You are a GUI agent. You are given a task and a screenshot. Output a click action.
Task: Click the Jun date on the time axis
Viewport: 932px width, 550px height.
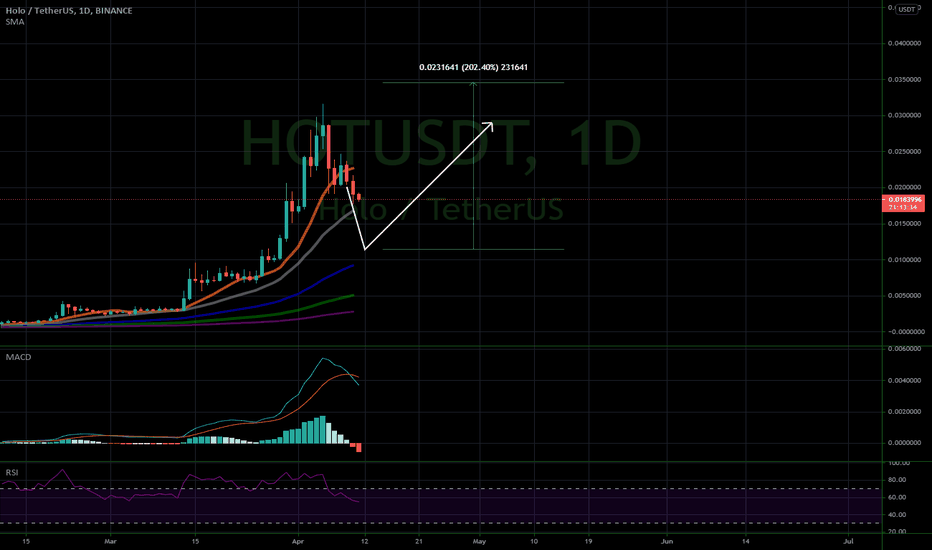[667, 542]
